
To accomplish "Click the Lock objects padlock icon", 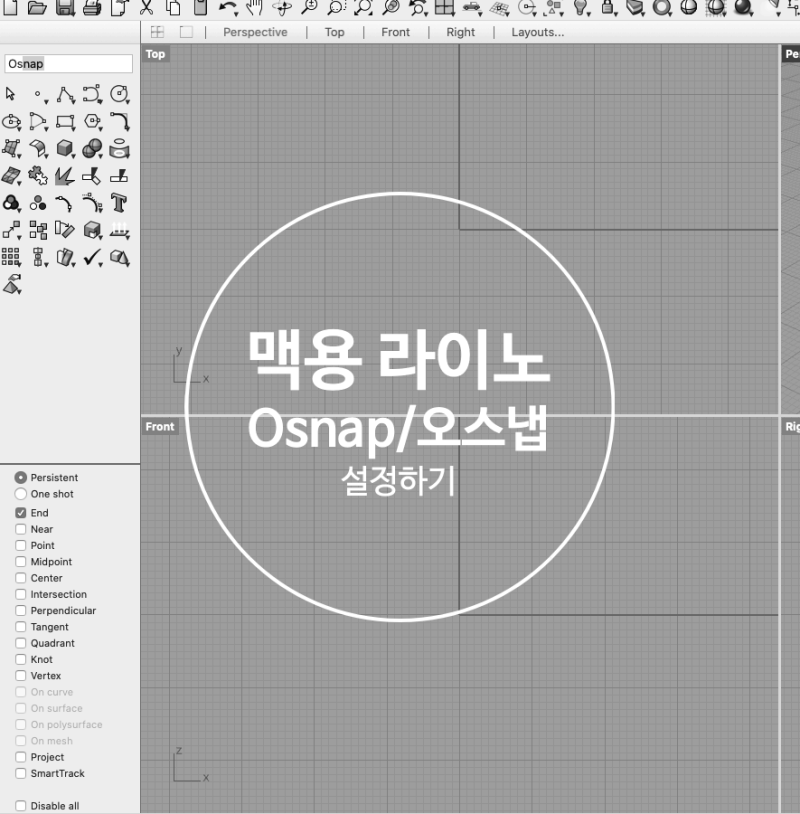I will pos(608,7).
